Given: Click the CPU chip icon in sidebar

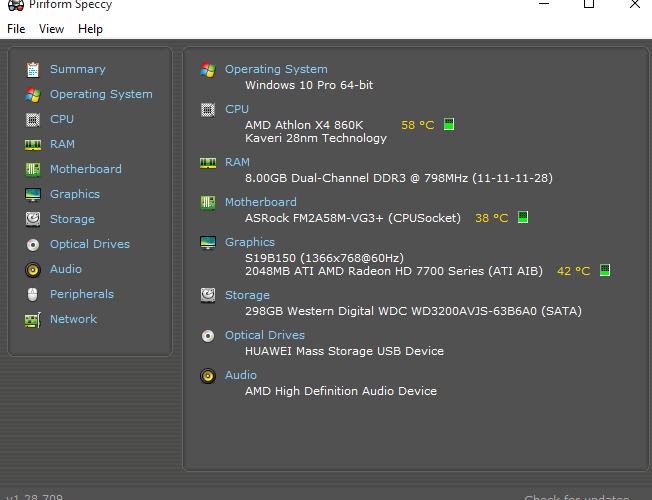Looking at the screenshot, I should click(x=33, y=120).
